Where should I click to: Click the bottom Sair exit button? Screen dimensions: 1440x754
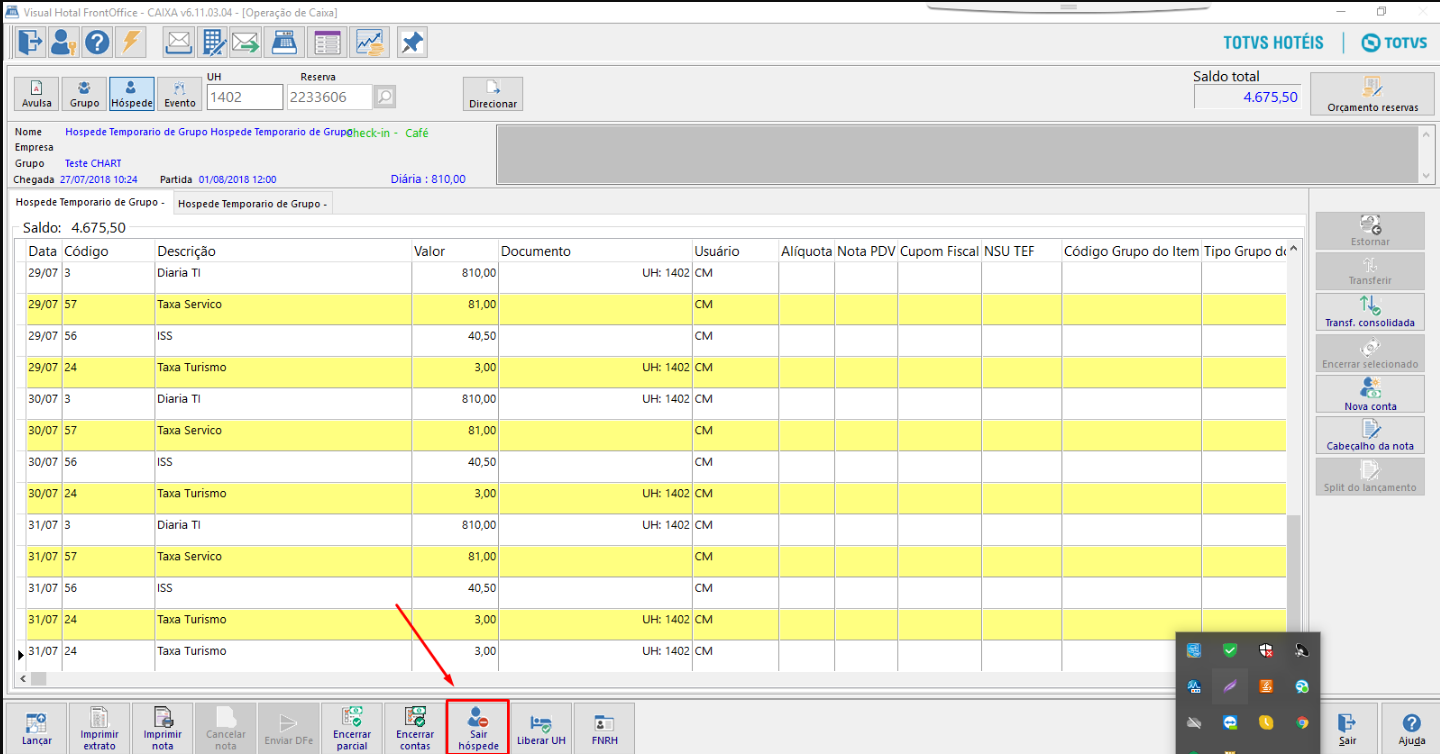point(1348,728)
